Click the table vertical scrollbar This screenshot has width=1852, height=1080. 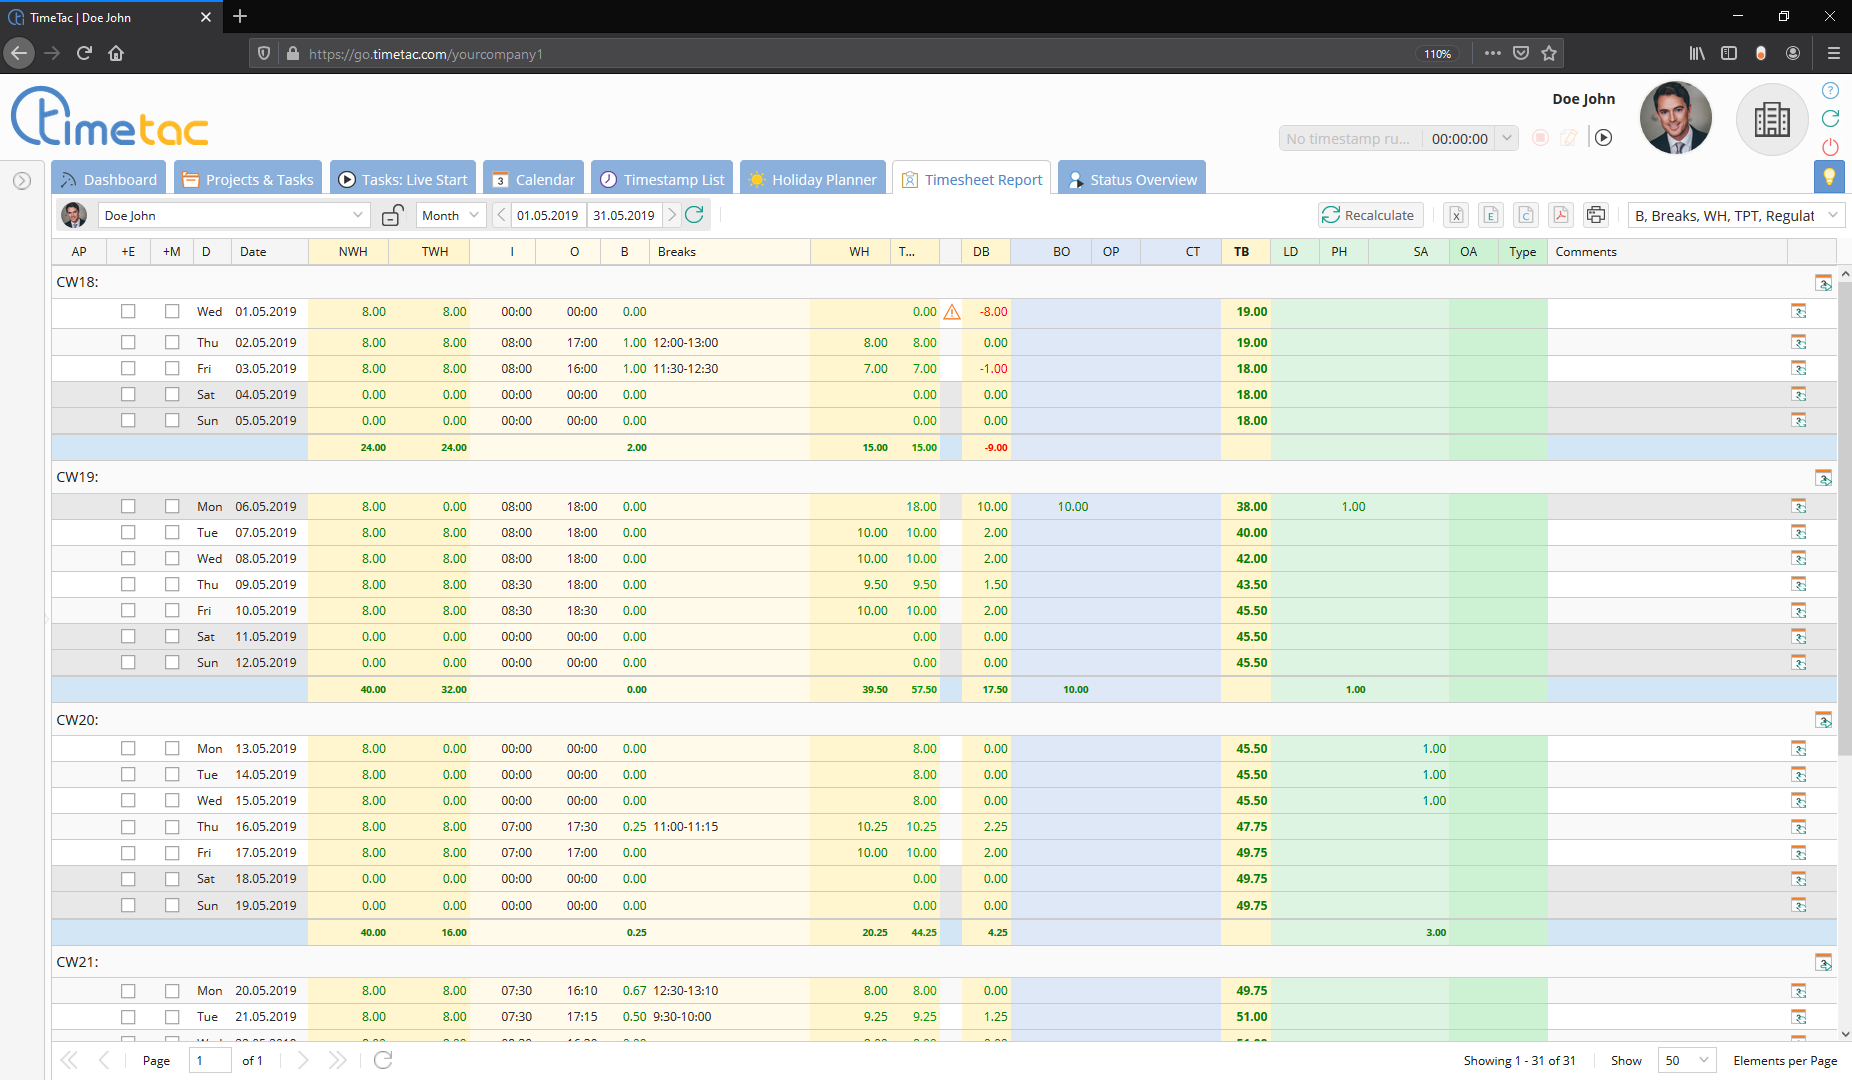tap(1845, 520)
